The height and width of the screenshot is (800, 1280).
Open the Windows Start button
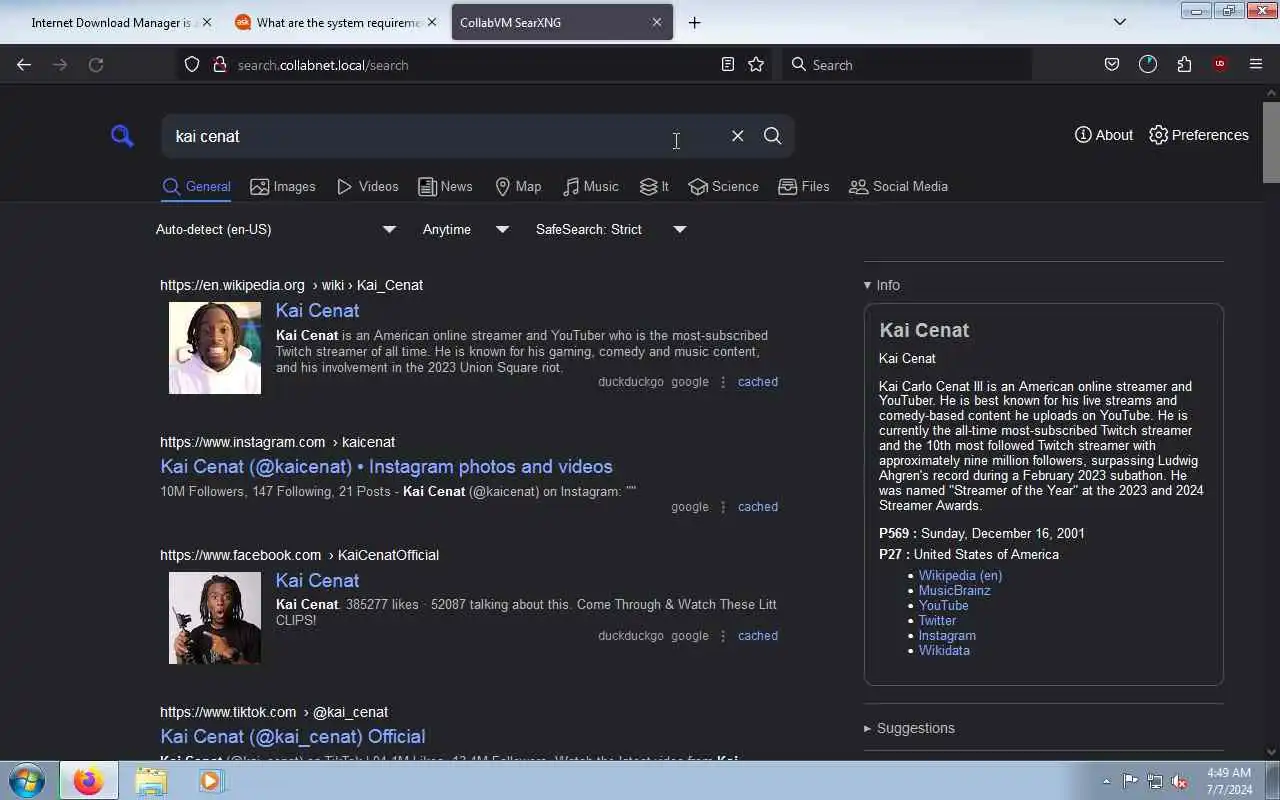[26, 780]
